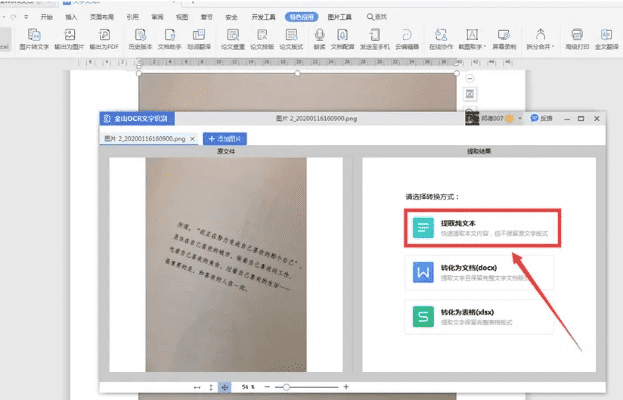623x400 pixels.
Task: Click the 金山OCR文字识别 title label
Action: (x=137, y=118)
